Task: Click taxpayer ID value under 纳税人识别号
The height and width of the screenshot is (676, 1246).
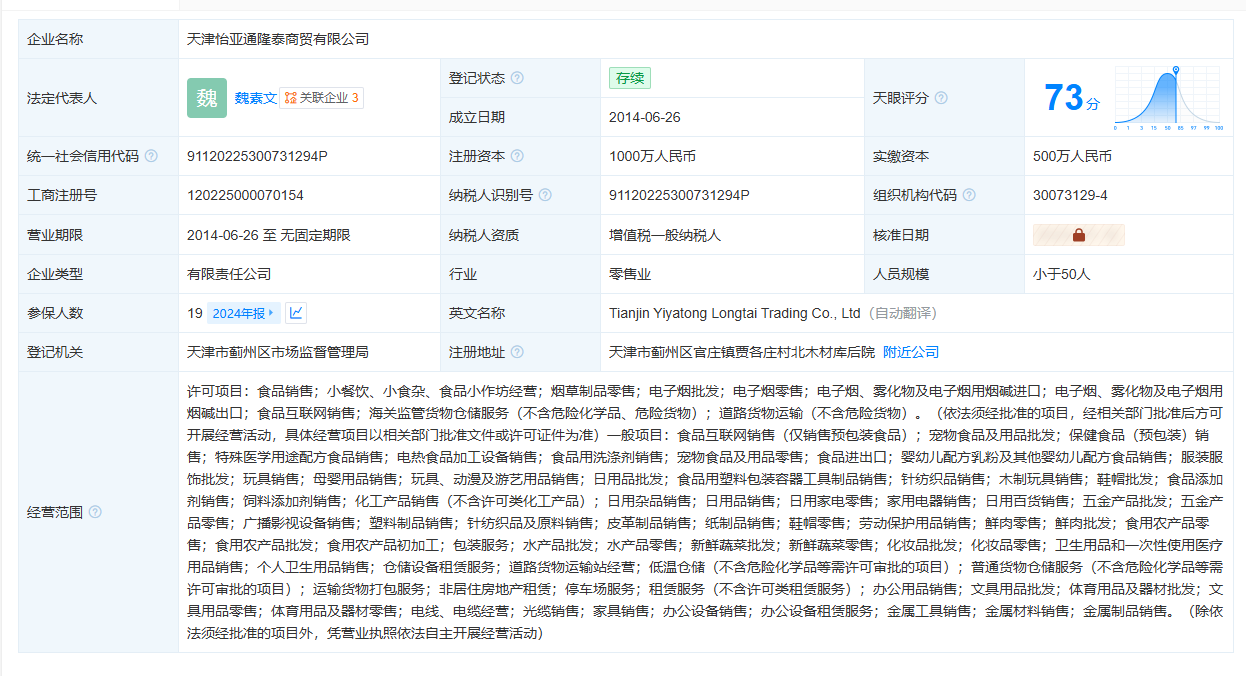Action: pos(679,195)
